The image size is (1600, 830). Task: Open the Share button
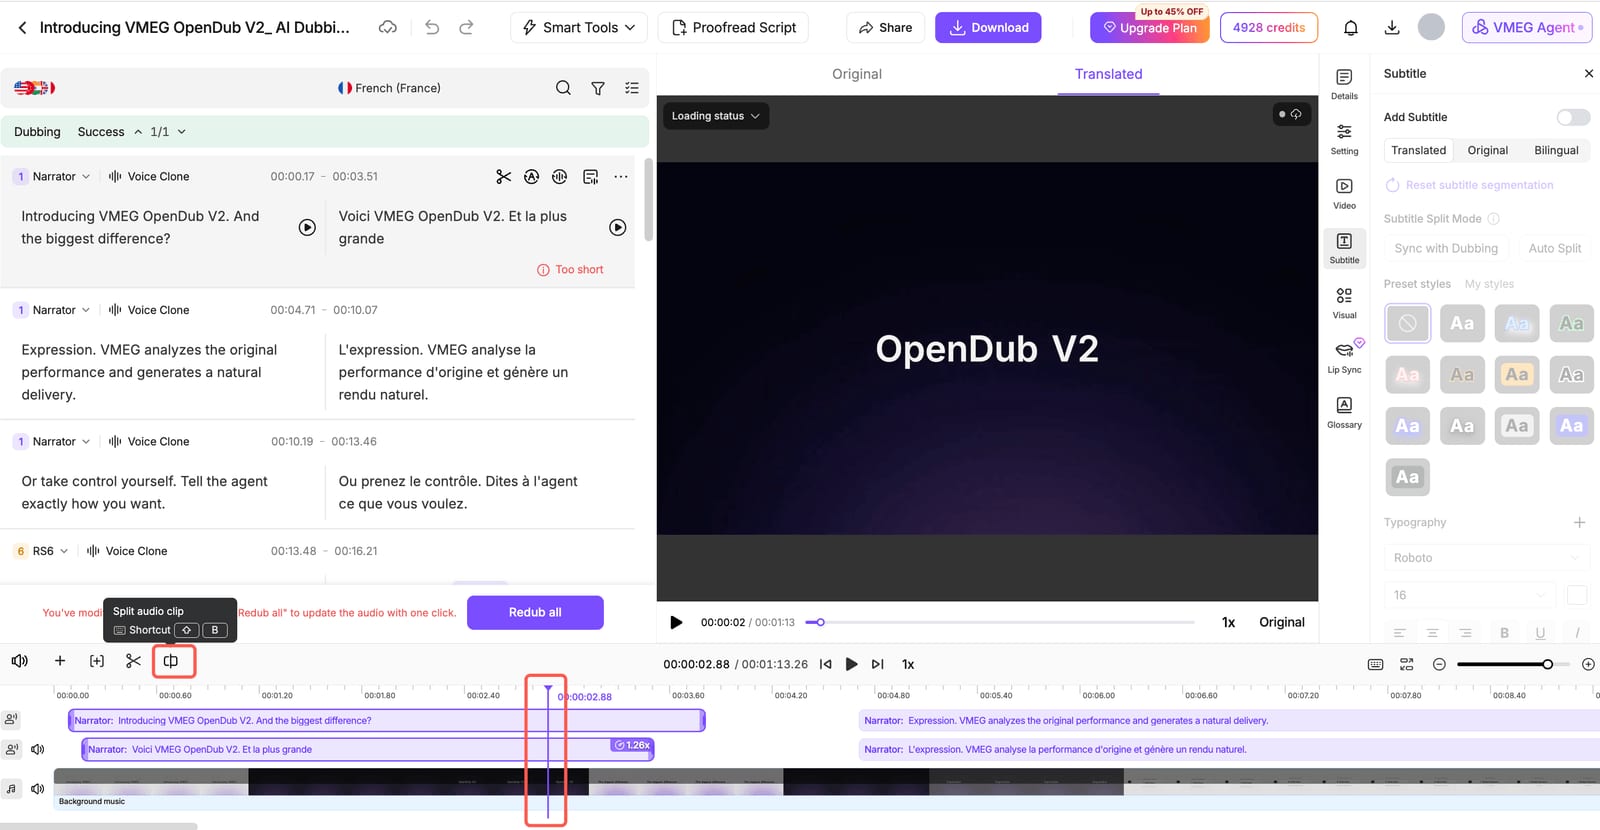click(x=885, y=28)
